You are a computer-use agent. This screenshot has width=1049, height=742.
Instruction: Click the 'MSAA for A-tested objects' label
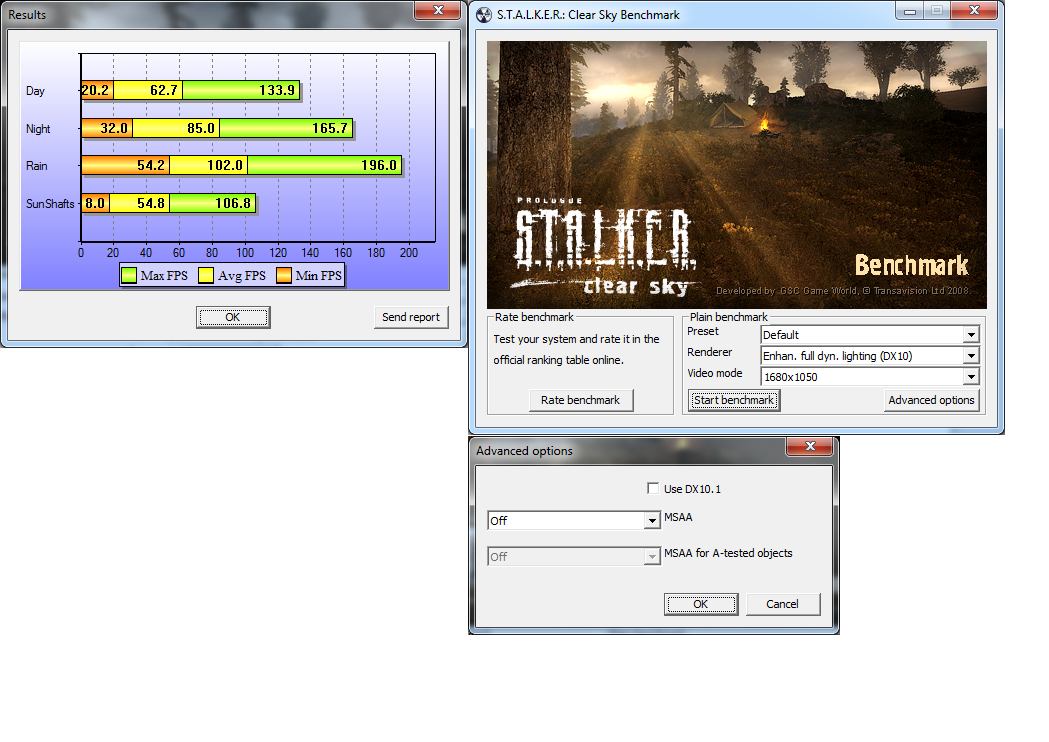(x=728, y=553)
